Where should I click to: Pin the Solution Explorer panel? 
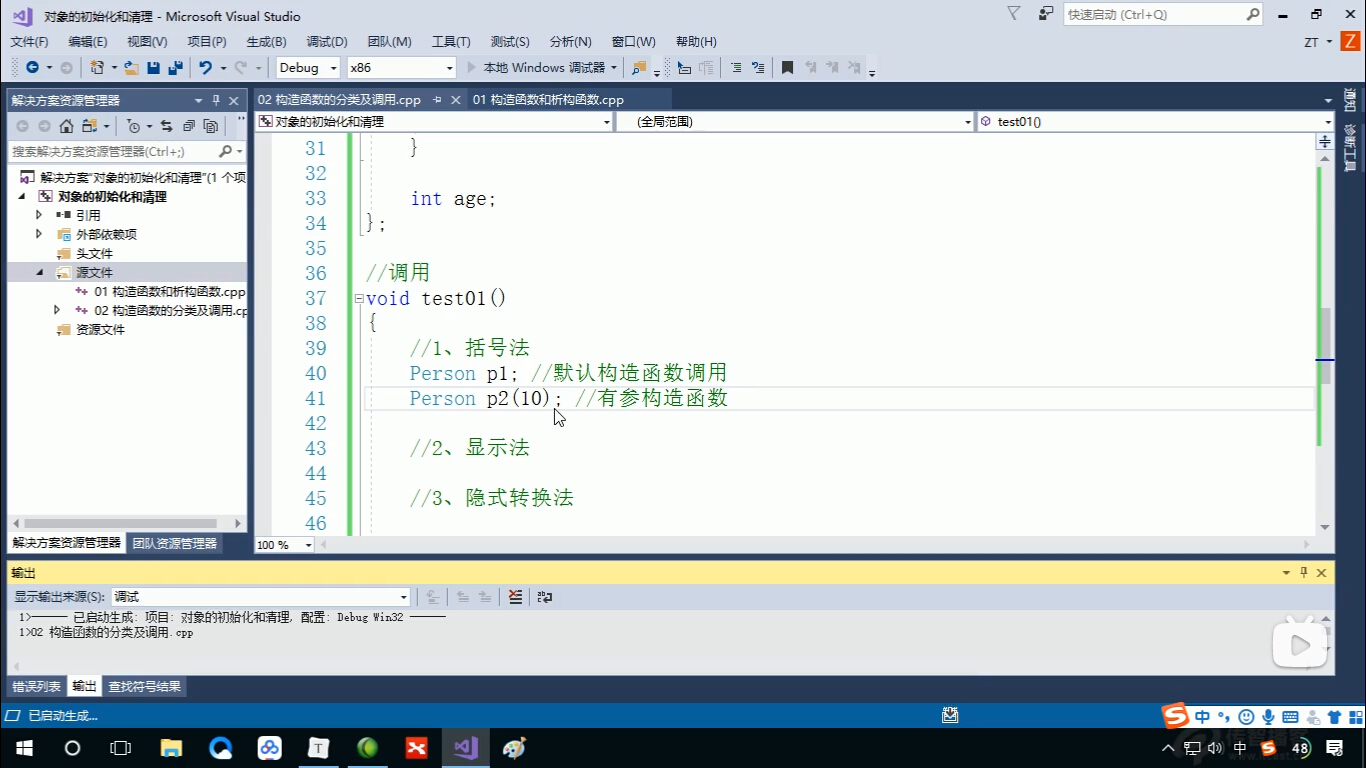(x=216, y=100)
